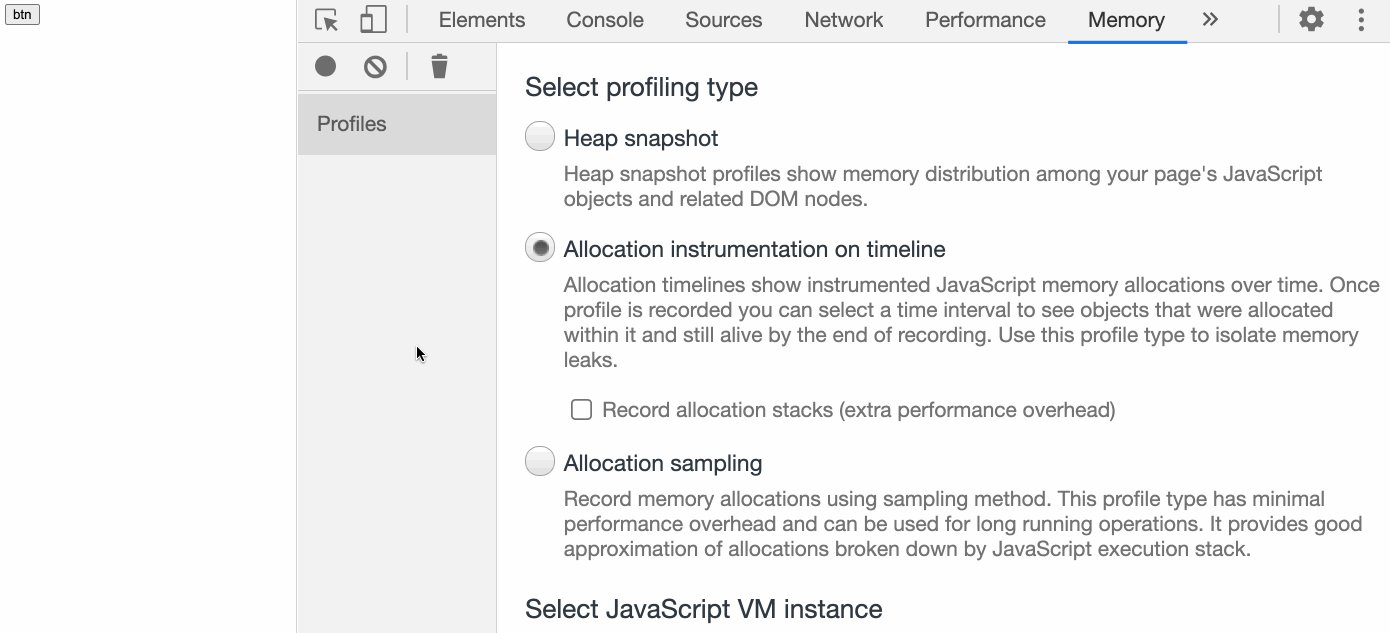Select the Heap snapshot radio button
Screen dimensions: 1390x633
click(x=540, y=137)
